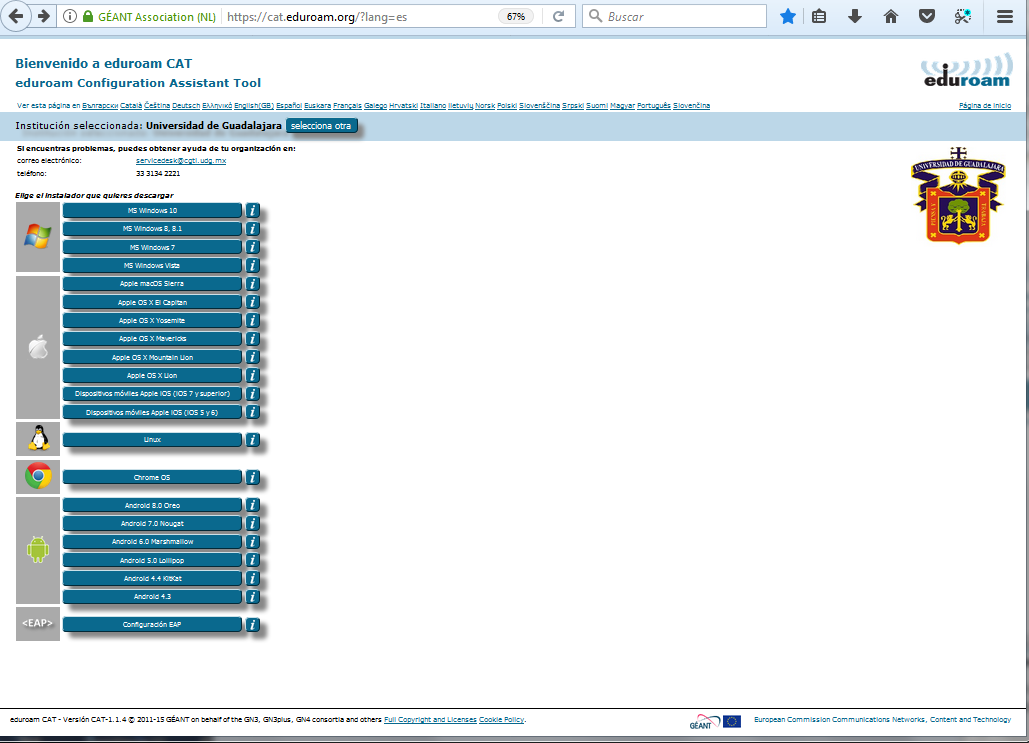Image resolution: width=1029 pixels, height=743 pixels.
Task: Choose the iOS 7 y superior installer
Action: pos(152,394)
